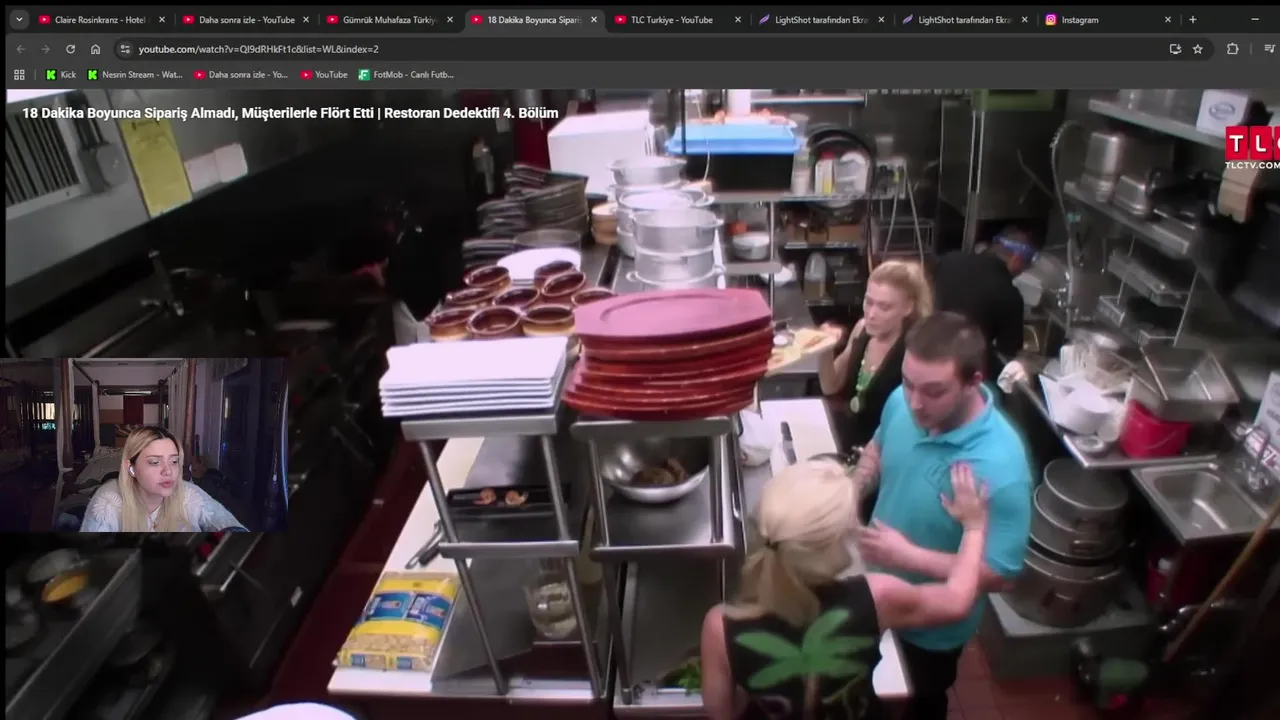This screenshot has width=1280, height=720.
Task: Close the first LightShot tab
Action: click(x=881, y=19)
